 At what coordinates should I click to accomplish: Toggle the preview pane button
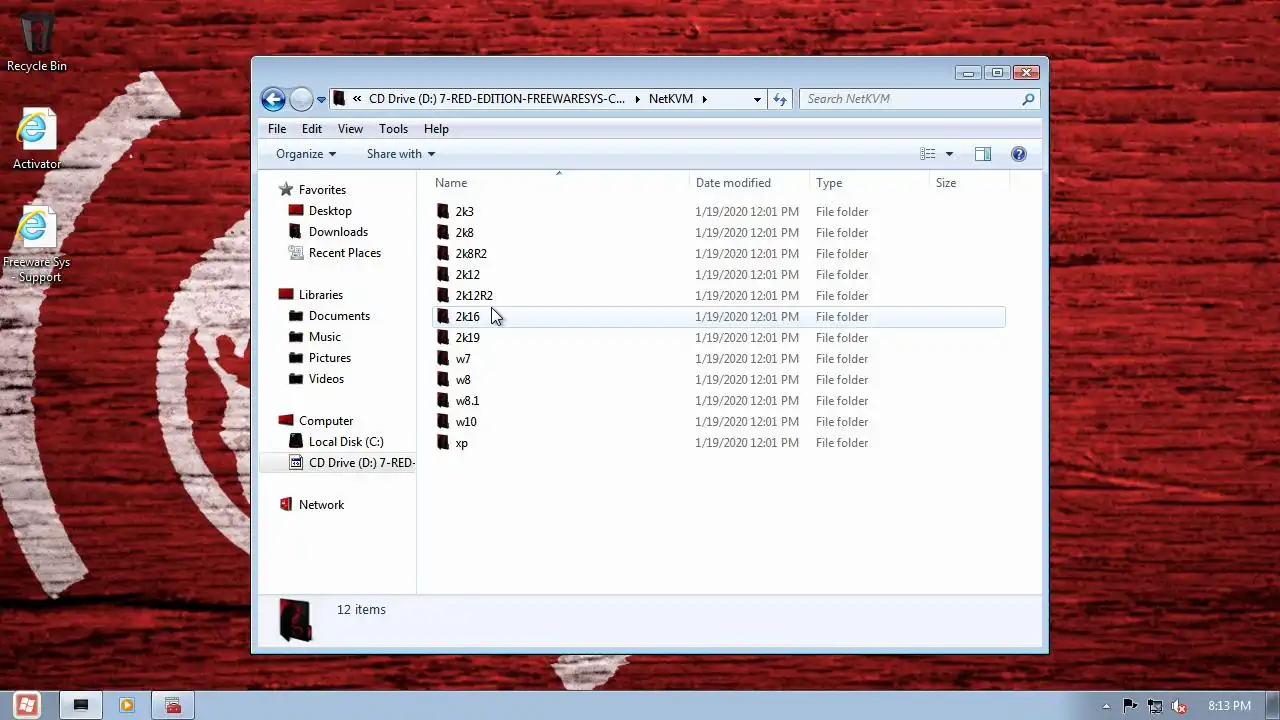click(983, 154)
